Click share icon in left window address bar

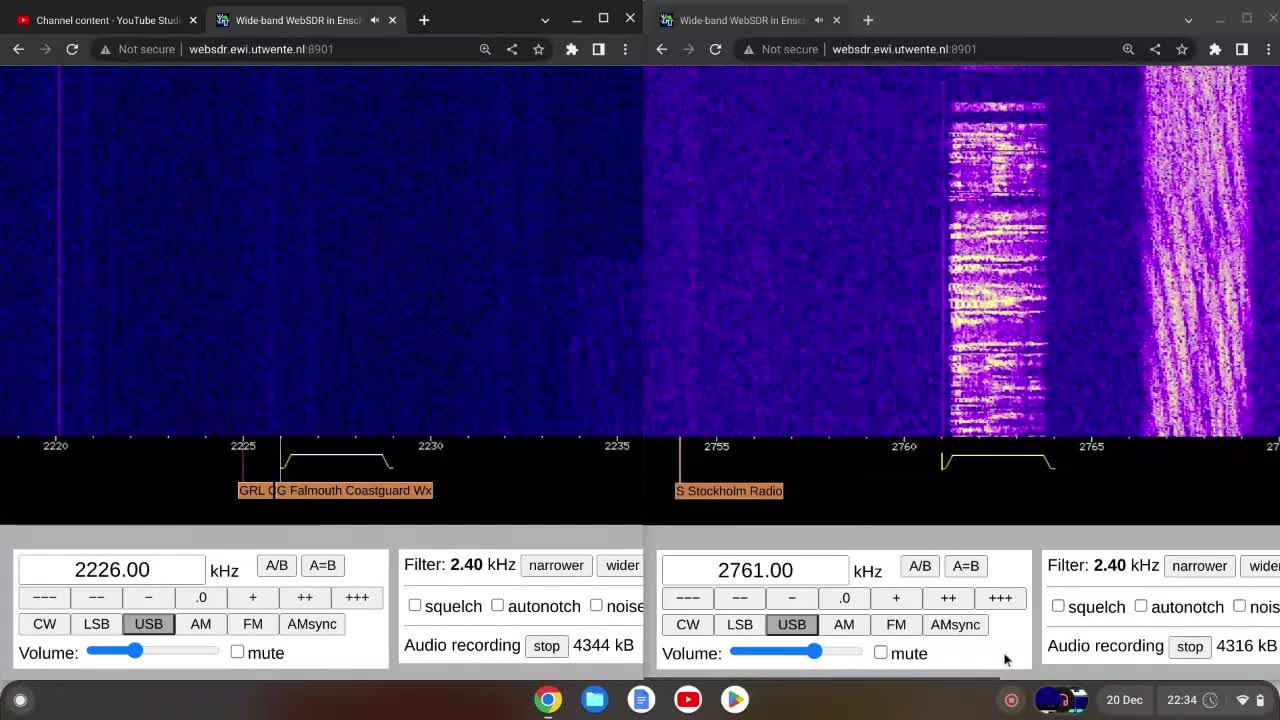[512, 49]
